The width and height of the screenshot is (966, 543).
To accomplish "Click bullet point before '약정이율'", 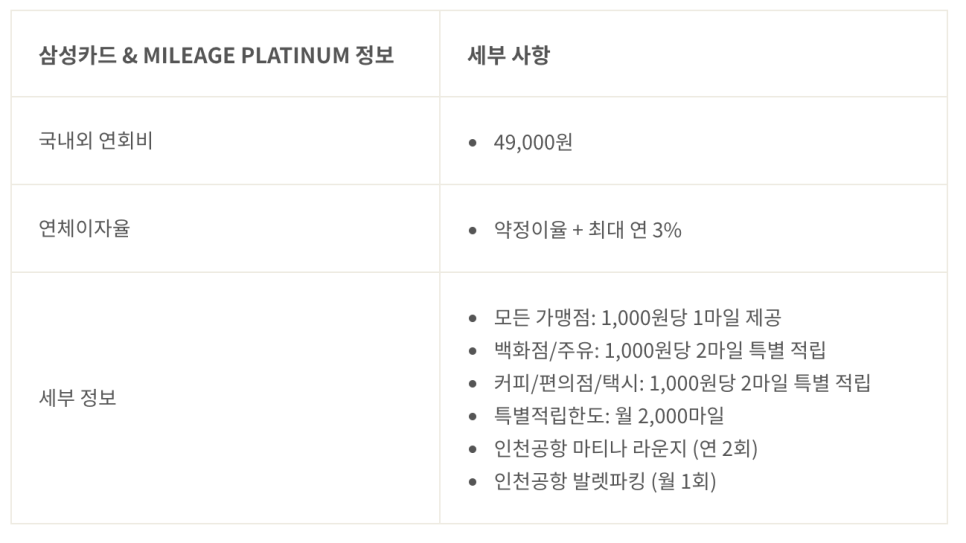I will point(473,231).
